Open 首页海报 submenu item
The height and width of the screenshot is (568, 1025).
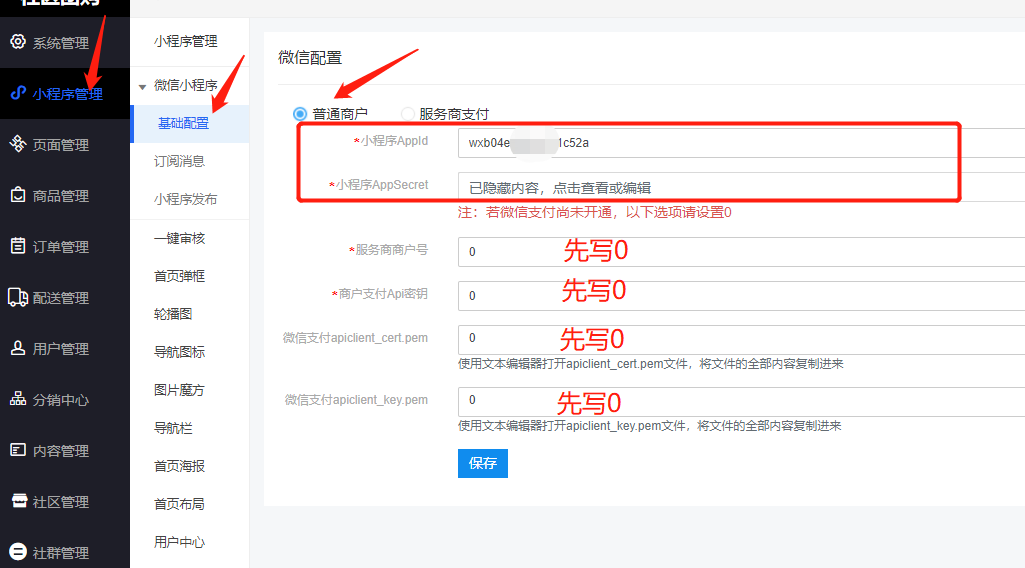point(179,465)
